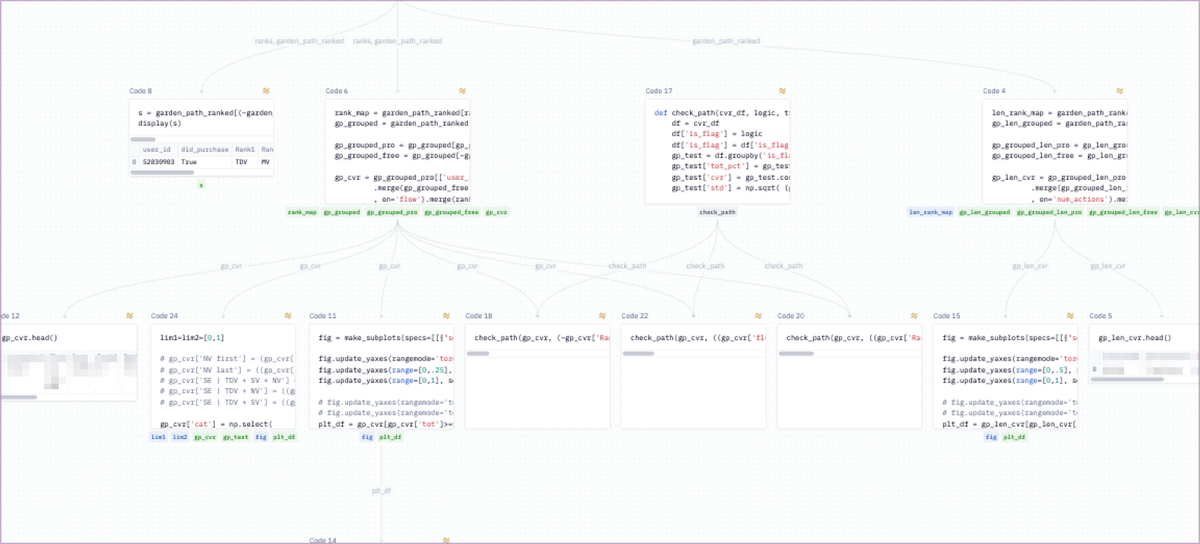Image resolution: width=1200 pixels, height=544 pixels.
Task: Click the did_purchase column header in Code 8
Action: [204, 148]
